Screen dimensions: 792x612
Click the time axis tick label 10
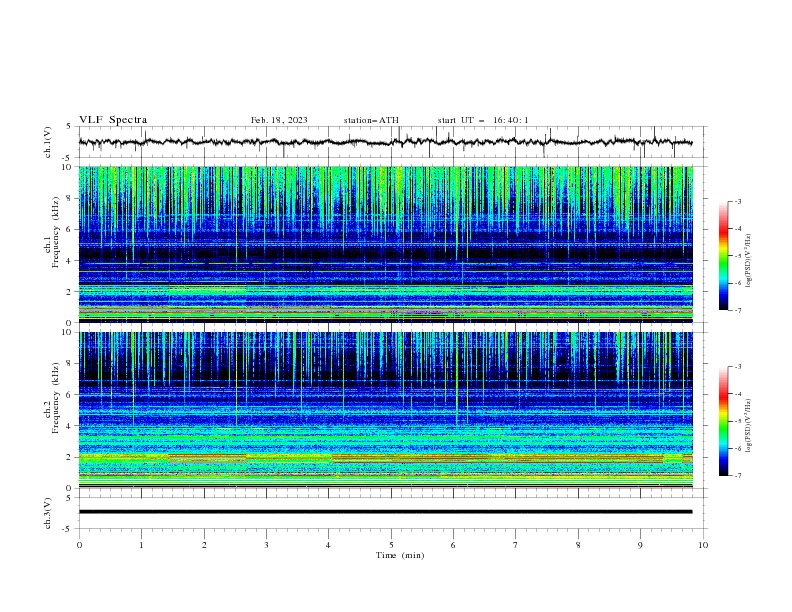coord(703,545)
